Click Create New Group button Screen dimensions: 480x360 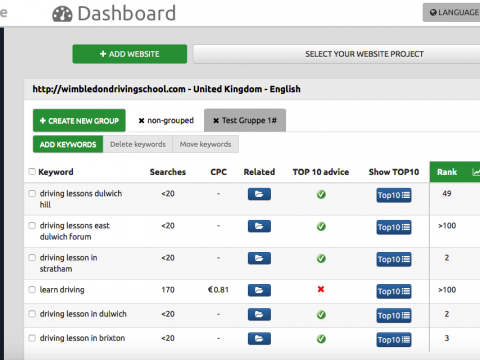[x=79, y=121]
